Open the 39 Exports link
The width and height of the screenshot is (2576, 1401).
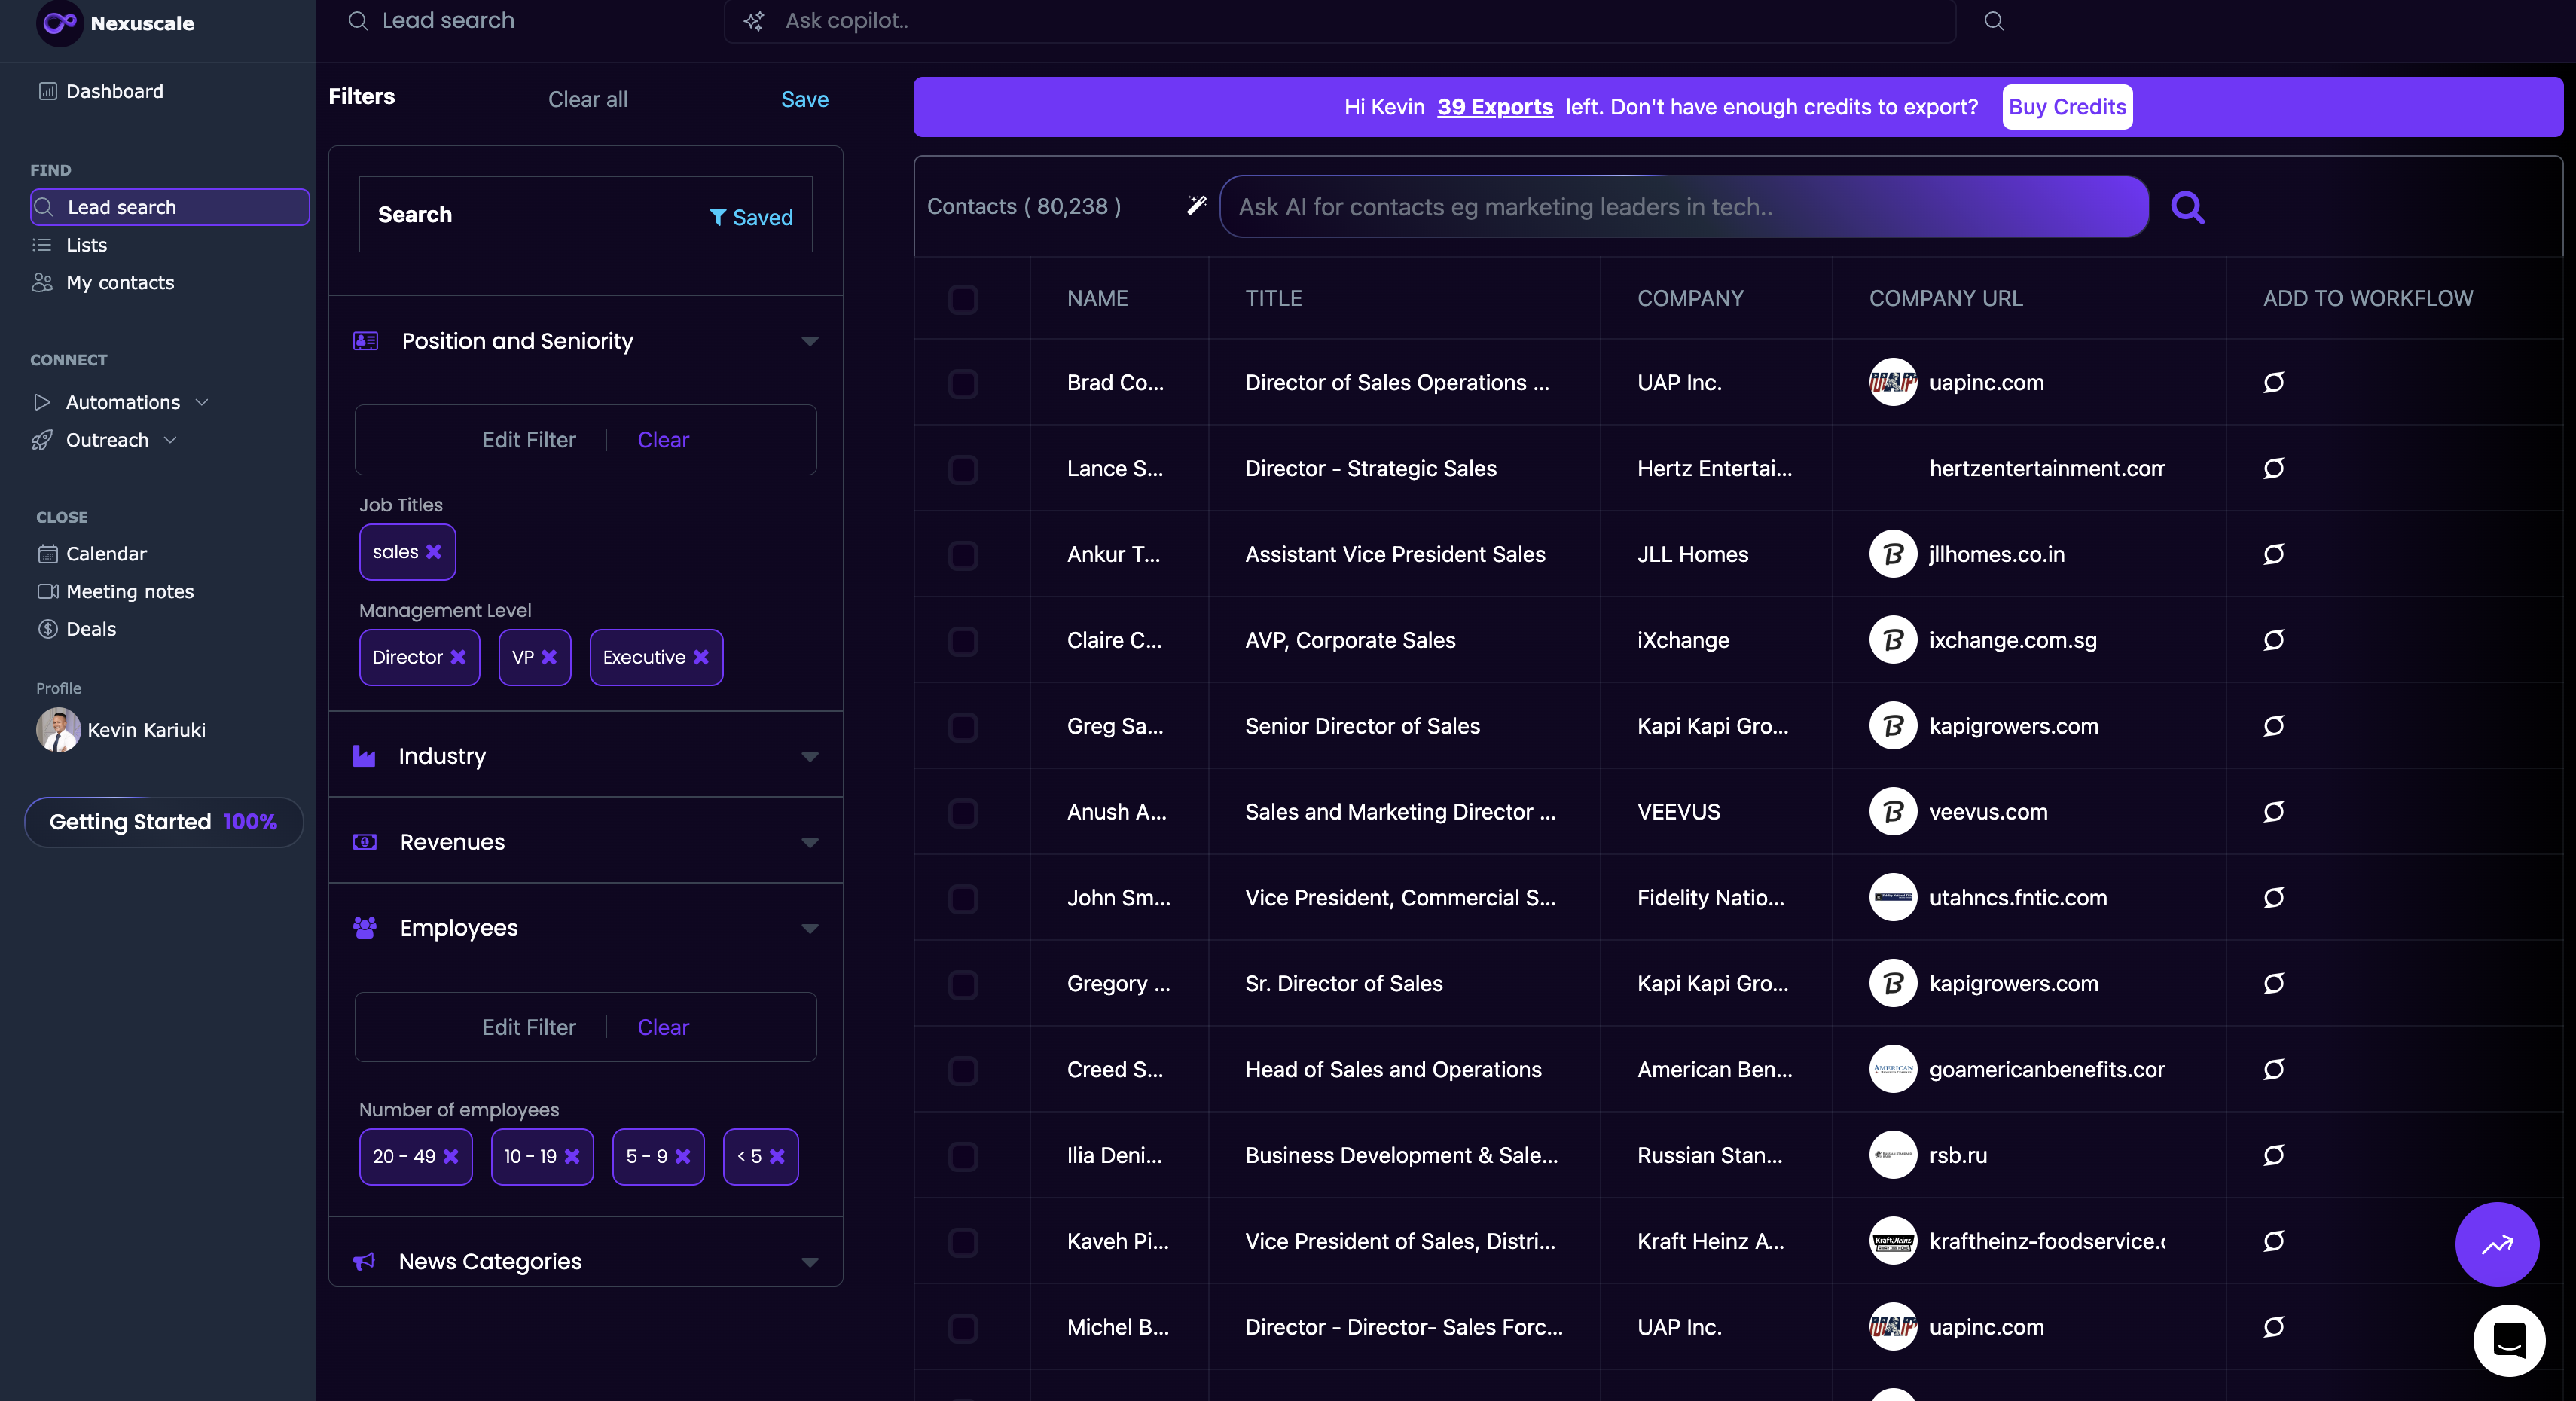click(1495, 107)
